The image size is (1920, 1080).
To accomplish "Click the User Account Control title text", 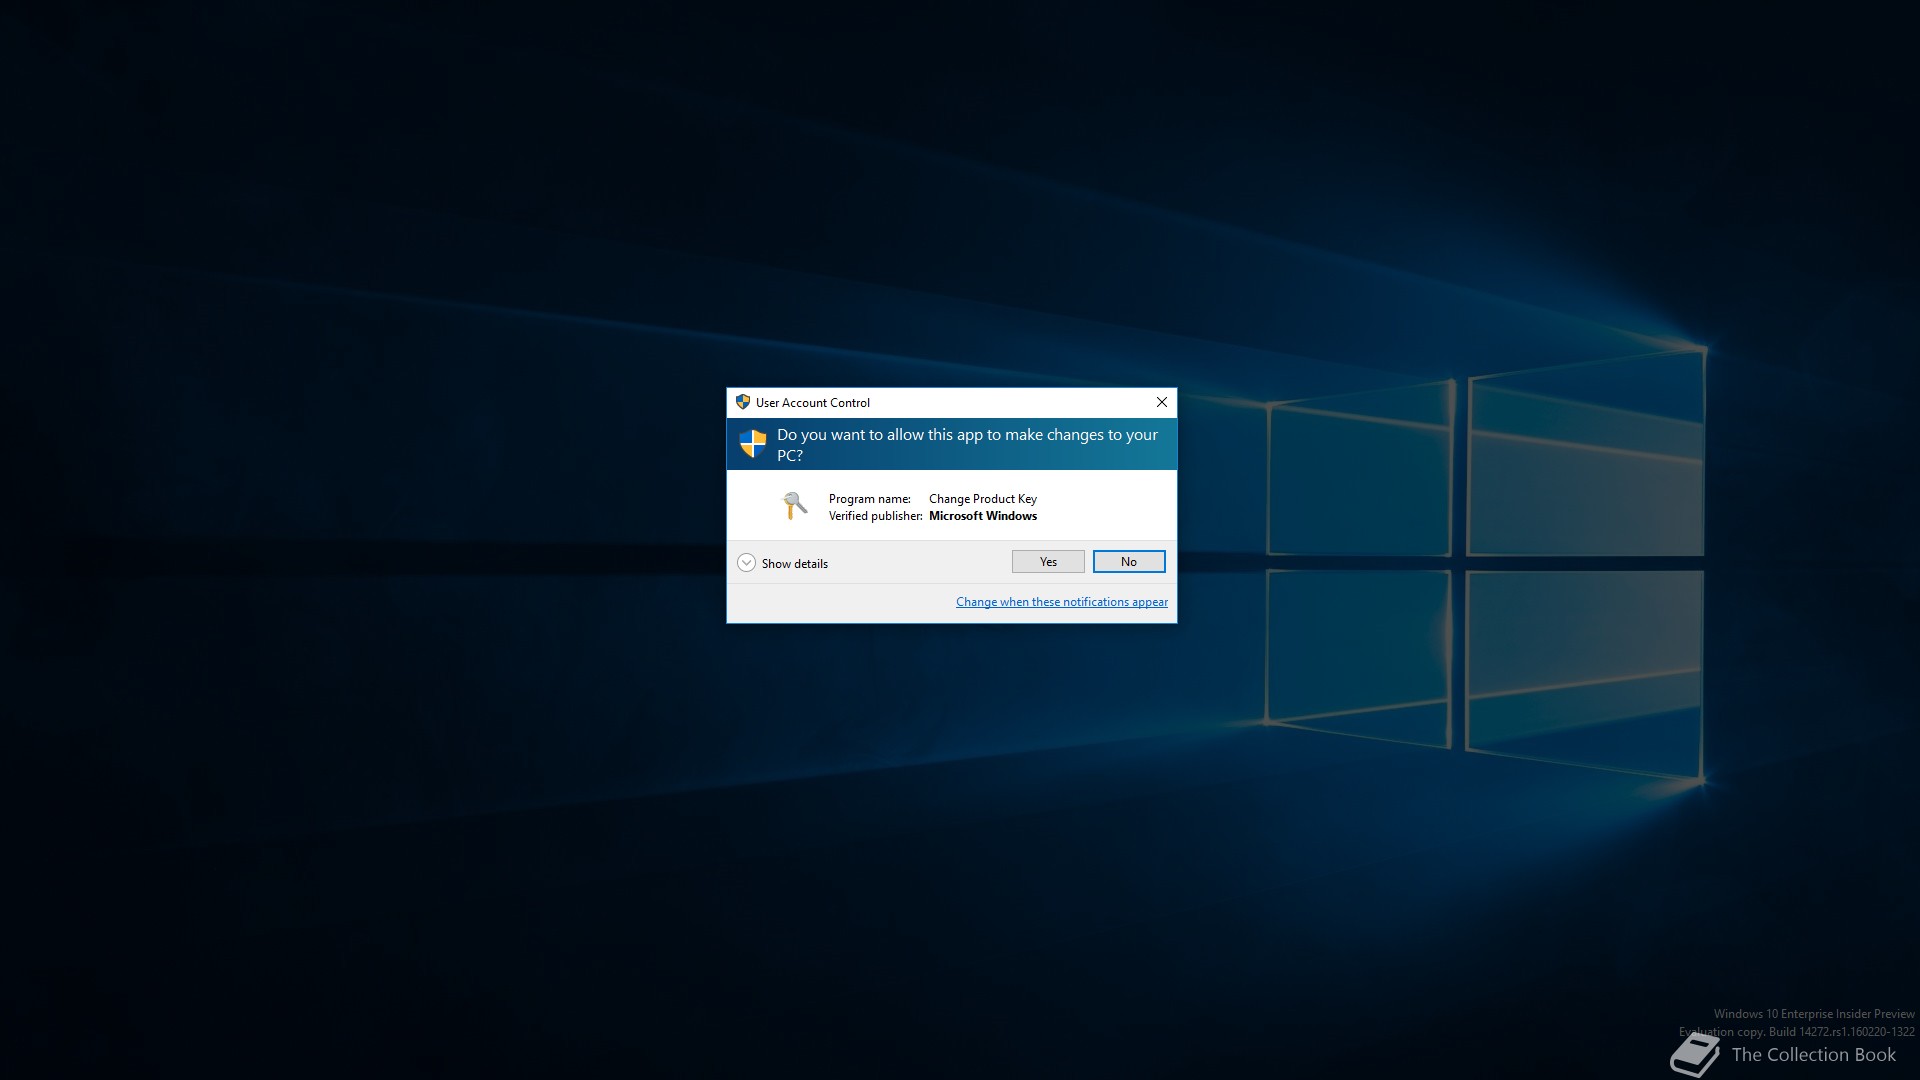I will click(813, 403).
